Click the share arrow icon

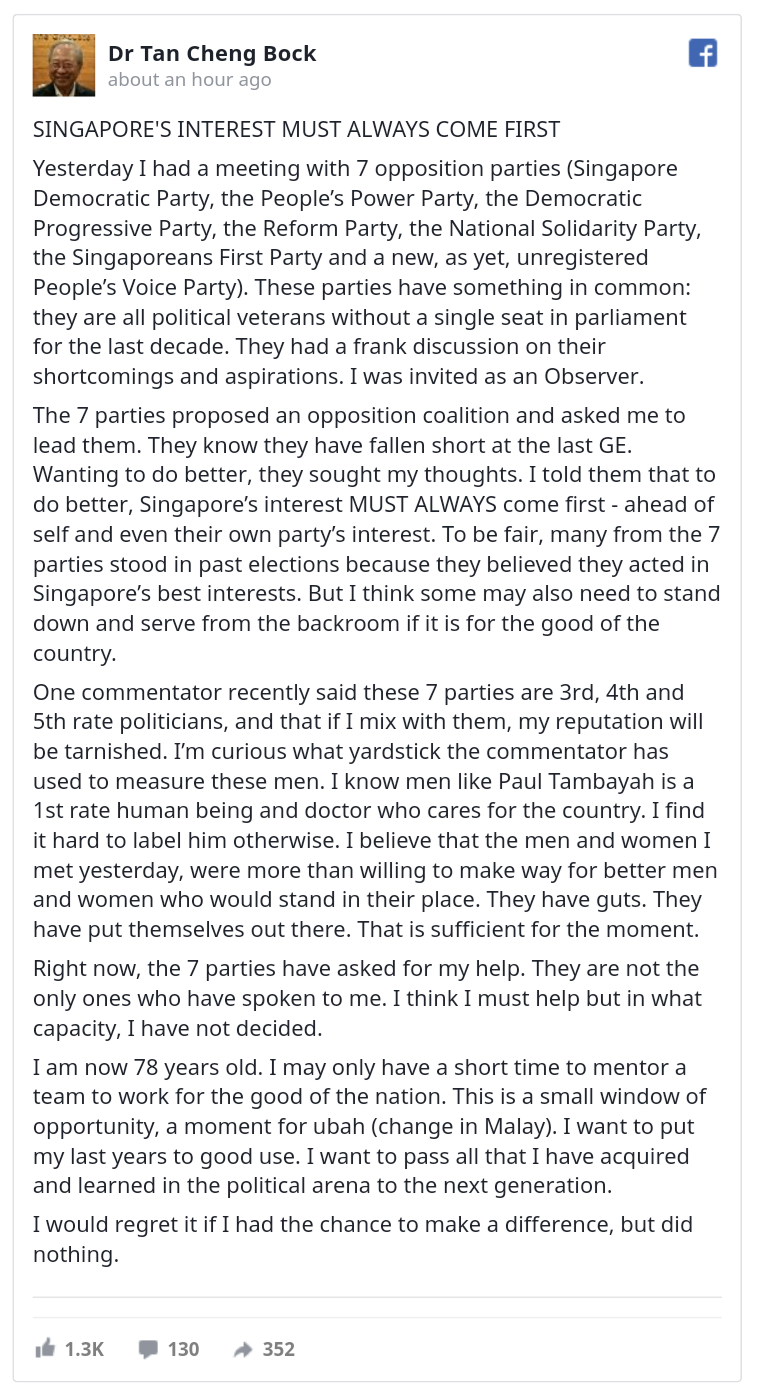point(243,1350)
